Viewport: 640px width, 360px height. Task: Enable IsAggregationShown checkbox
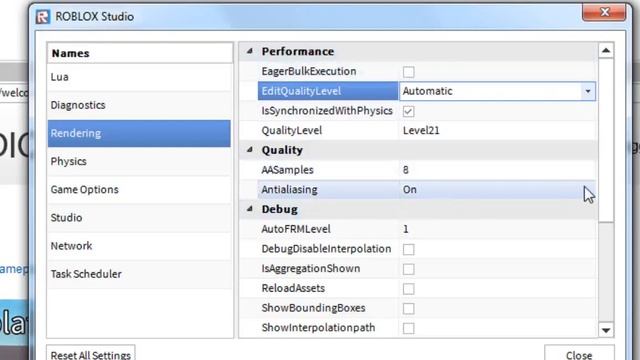point(409,269)
